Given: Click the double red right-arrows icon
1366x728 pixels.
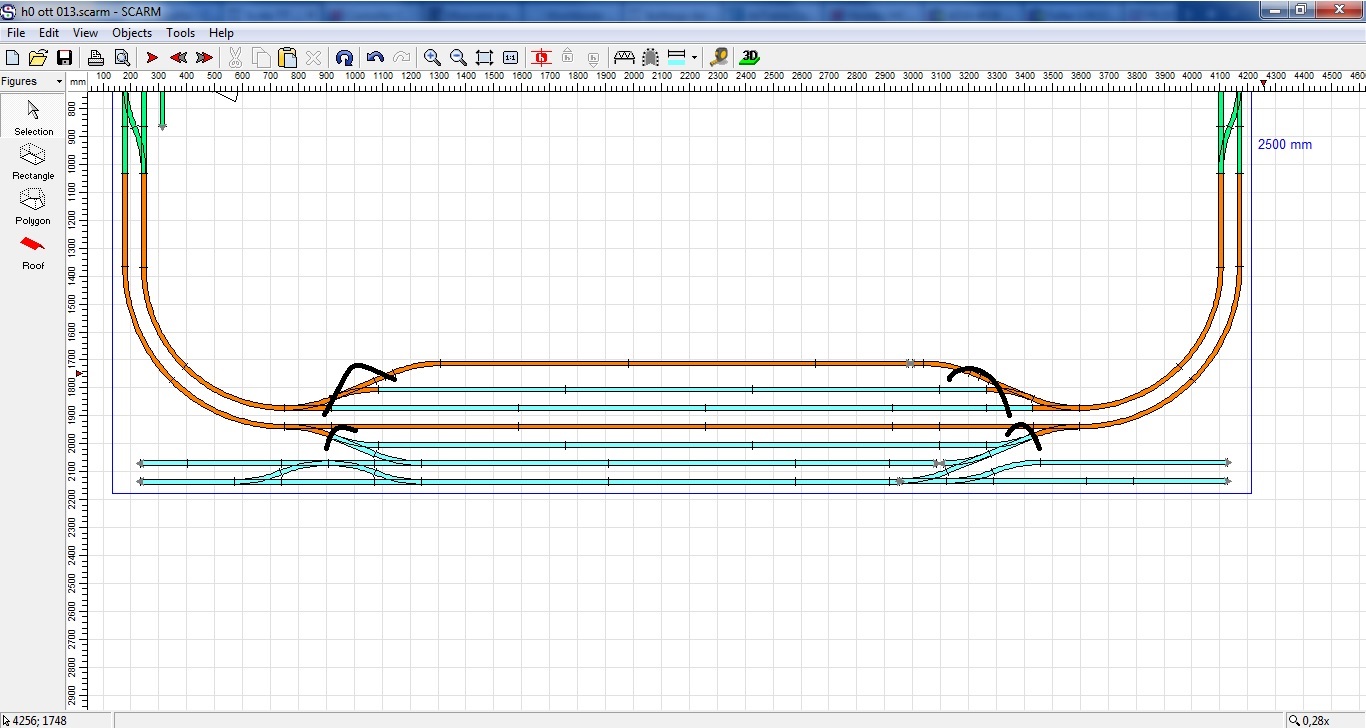Looking at the screenshot, I should pyautogui.click(x=204, y=58).
